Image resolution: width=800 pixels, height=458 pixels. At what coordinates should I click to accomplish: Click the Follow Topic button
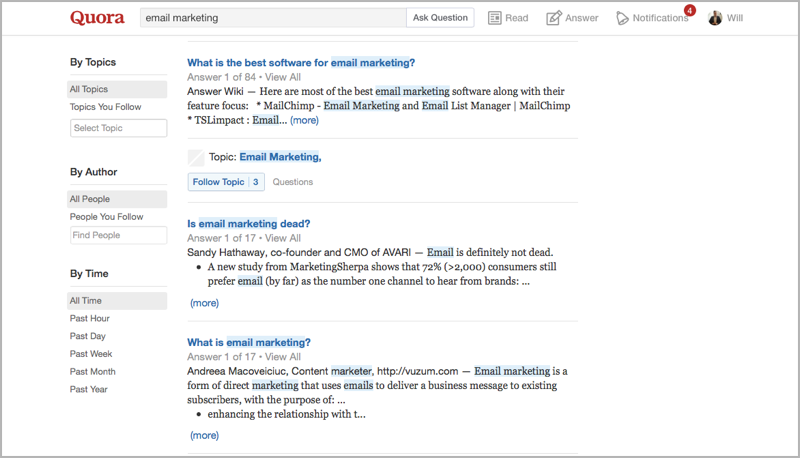[x=226, y=182]
